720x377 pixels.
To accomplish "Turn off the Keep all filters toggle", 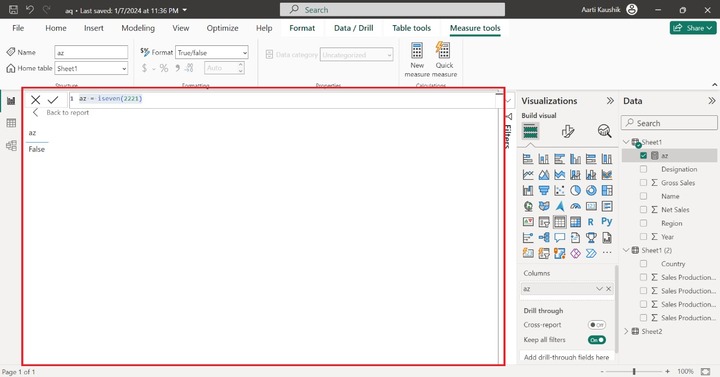I will 596,340.
